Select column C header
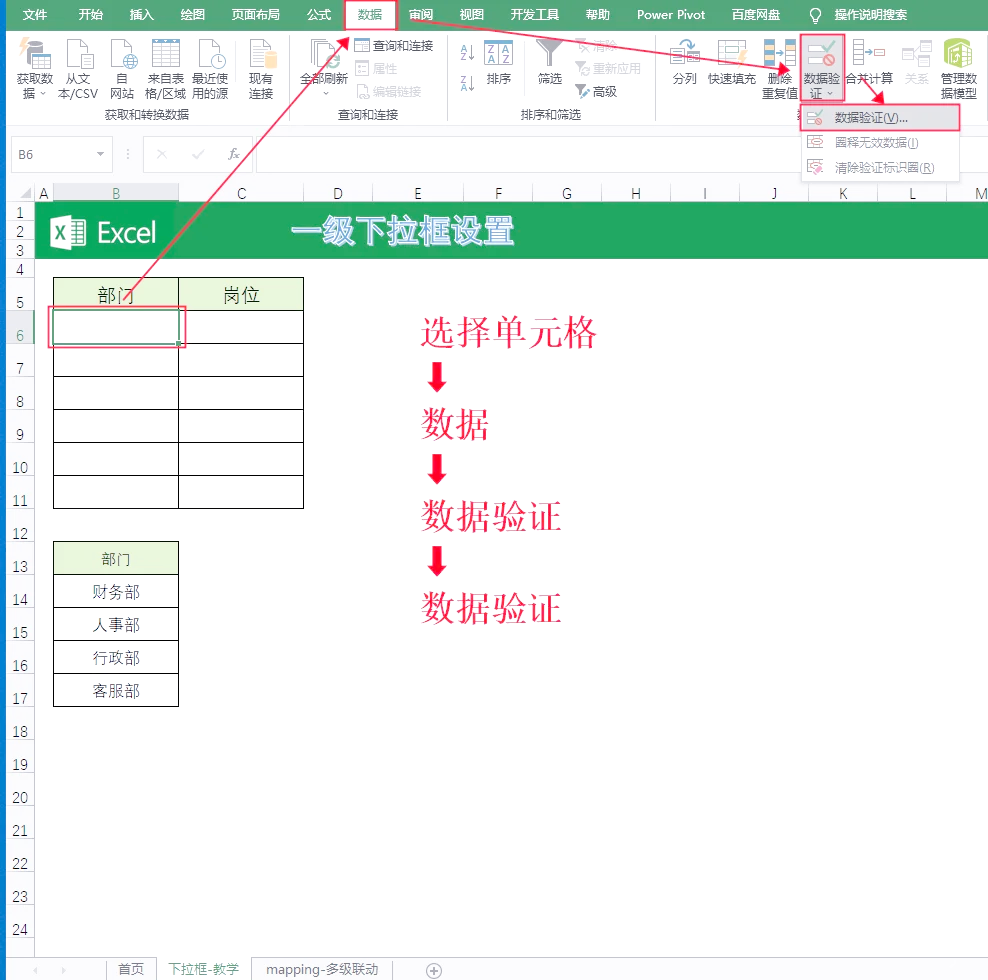988x980 pixels. 241,193
